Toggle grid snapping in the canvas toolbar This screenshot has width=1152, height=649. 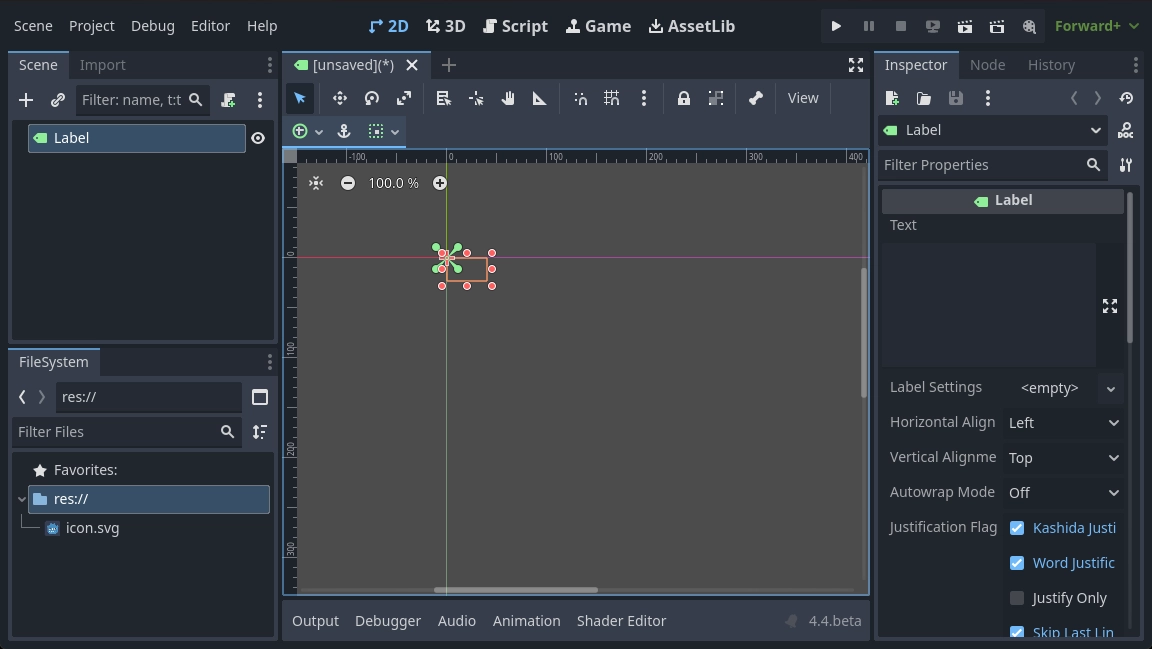612,98
